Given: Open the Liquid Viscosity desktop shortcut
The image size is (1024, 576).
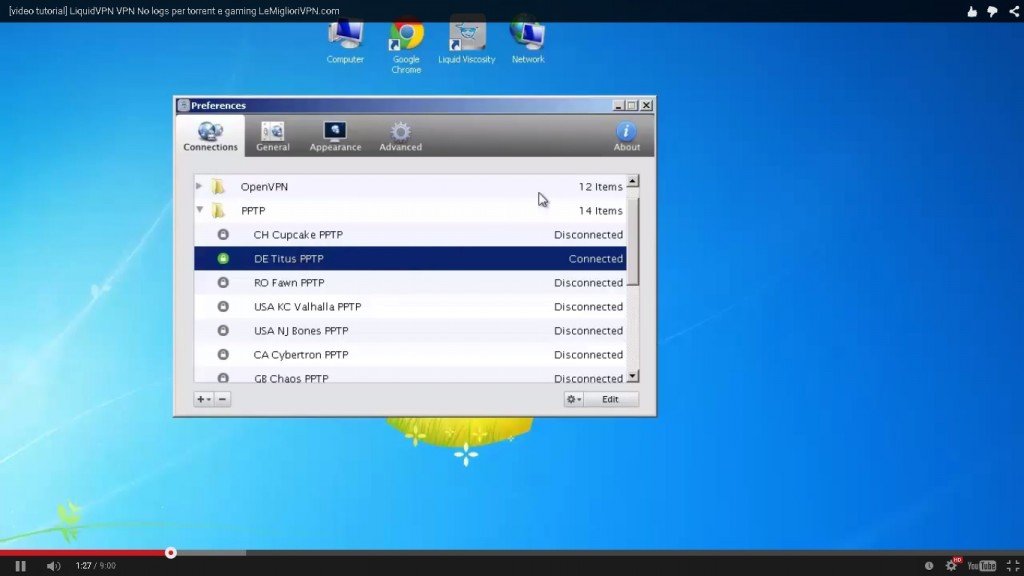Looking at the screenshot, I should pos(466,40).
